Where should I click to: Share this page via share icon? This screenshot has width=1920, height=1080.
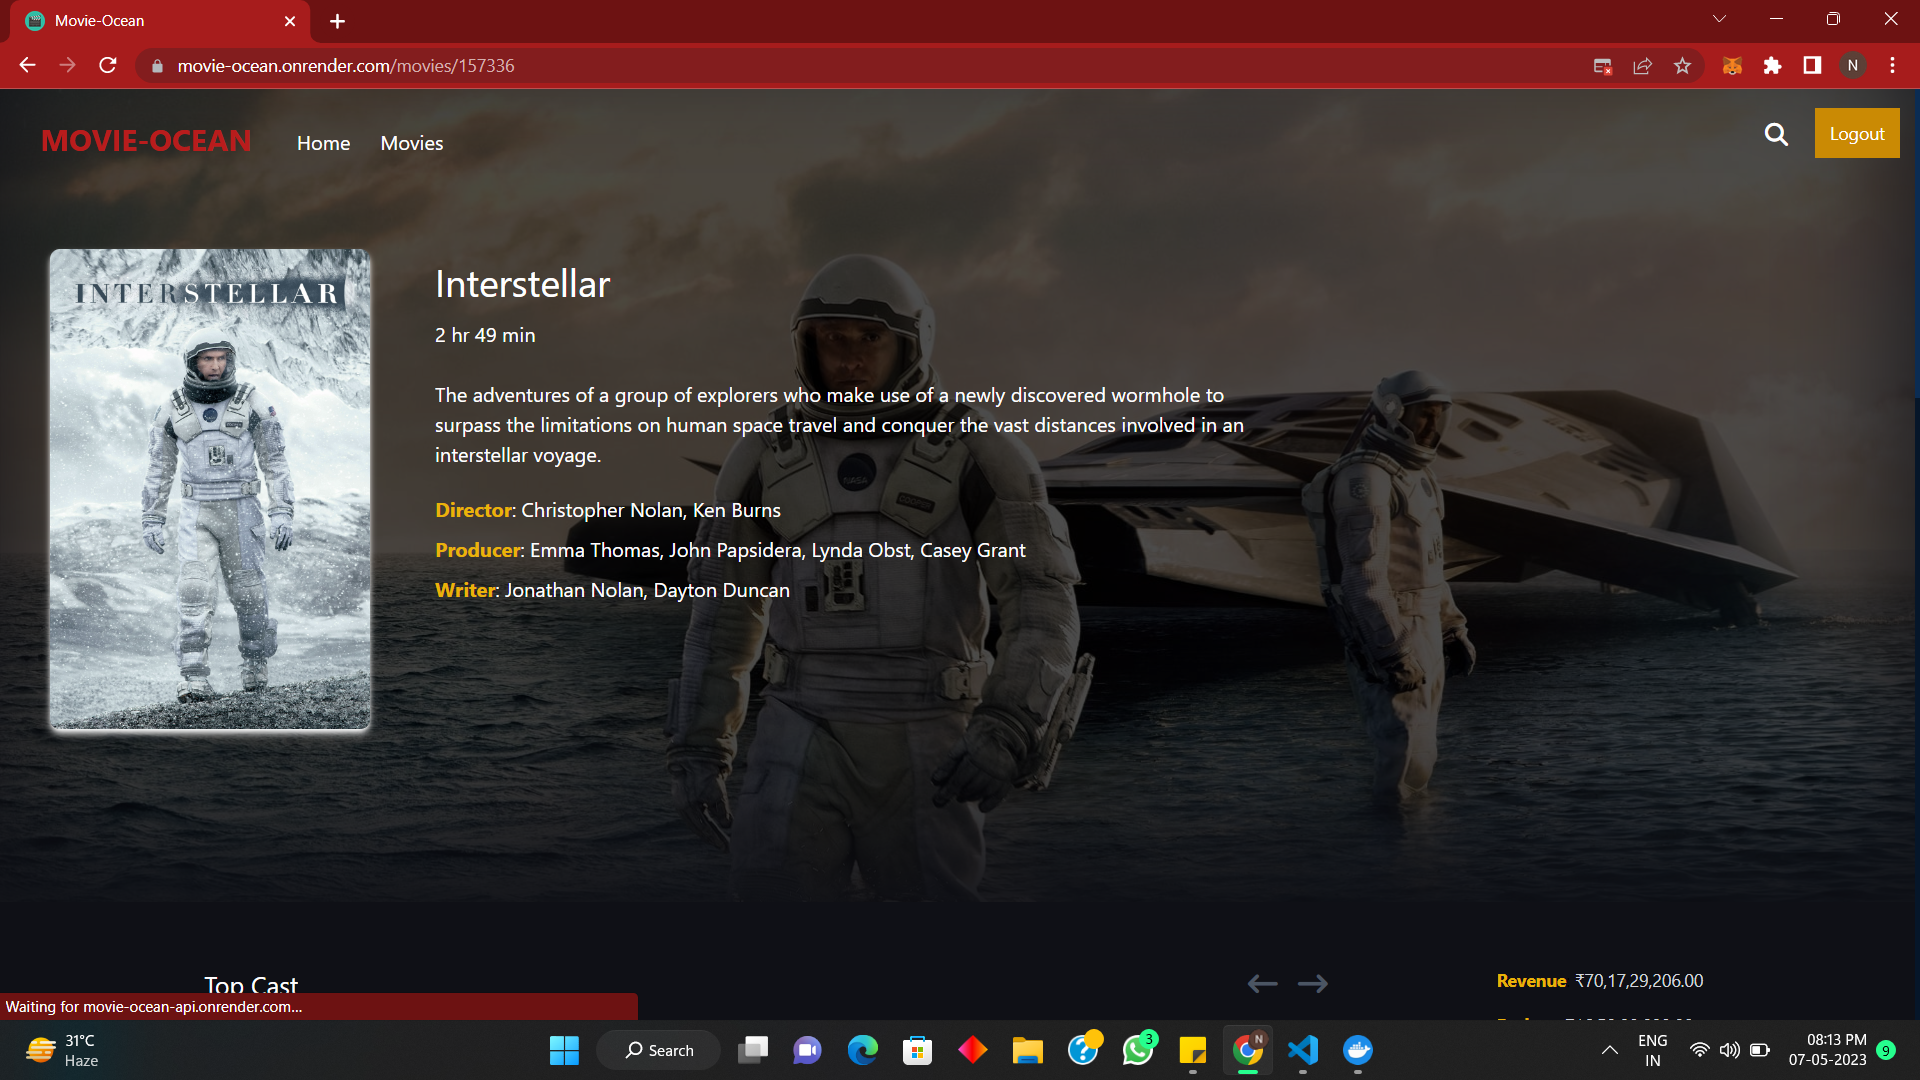pos(1643,66)
